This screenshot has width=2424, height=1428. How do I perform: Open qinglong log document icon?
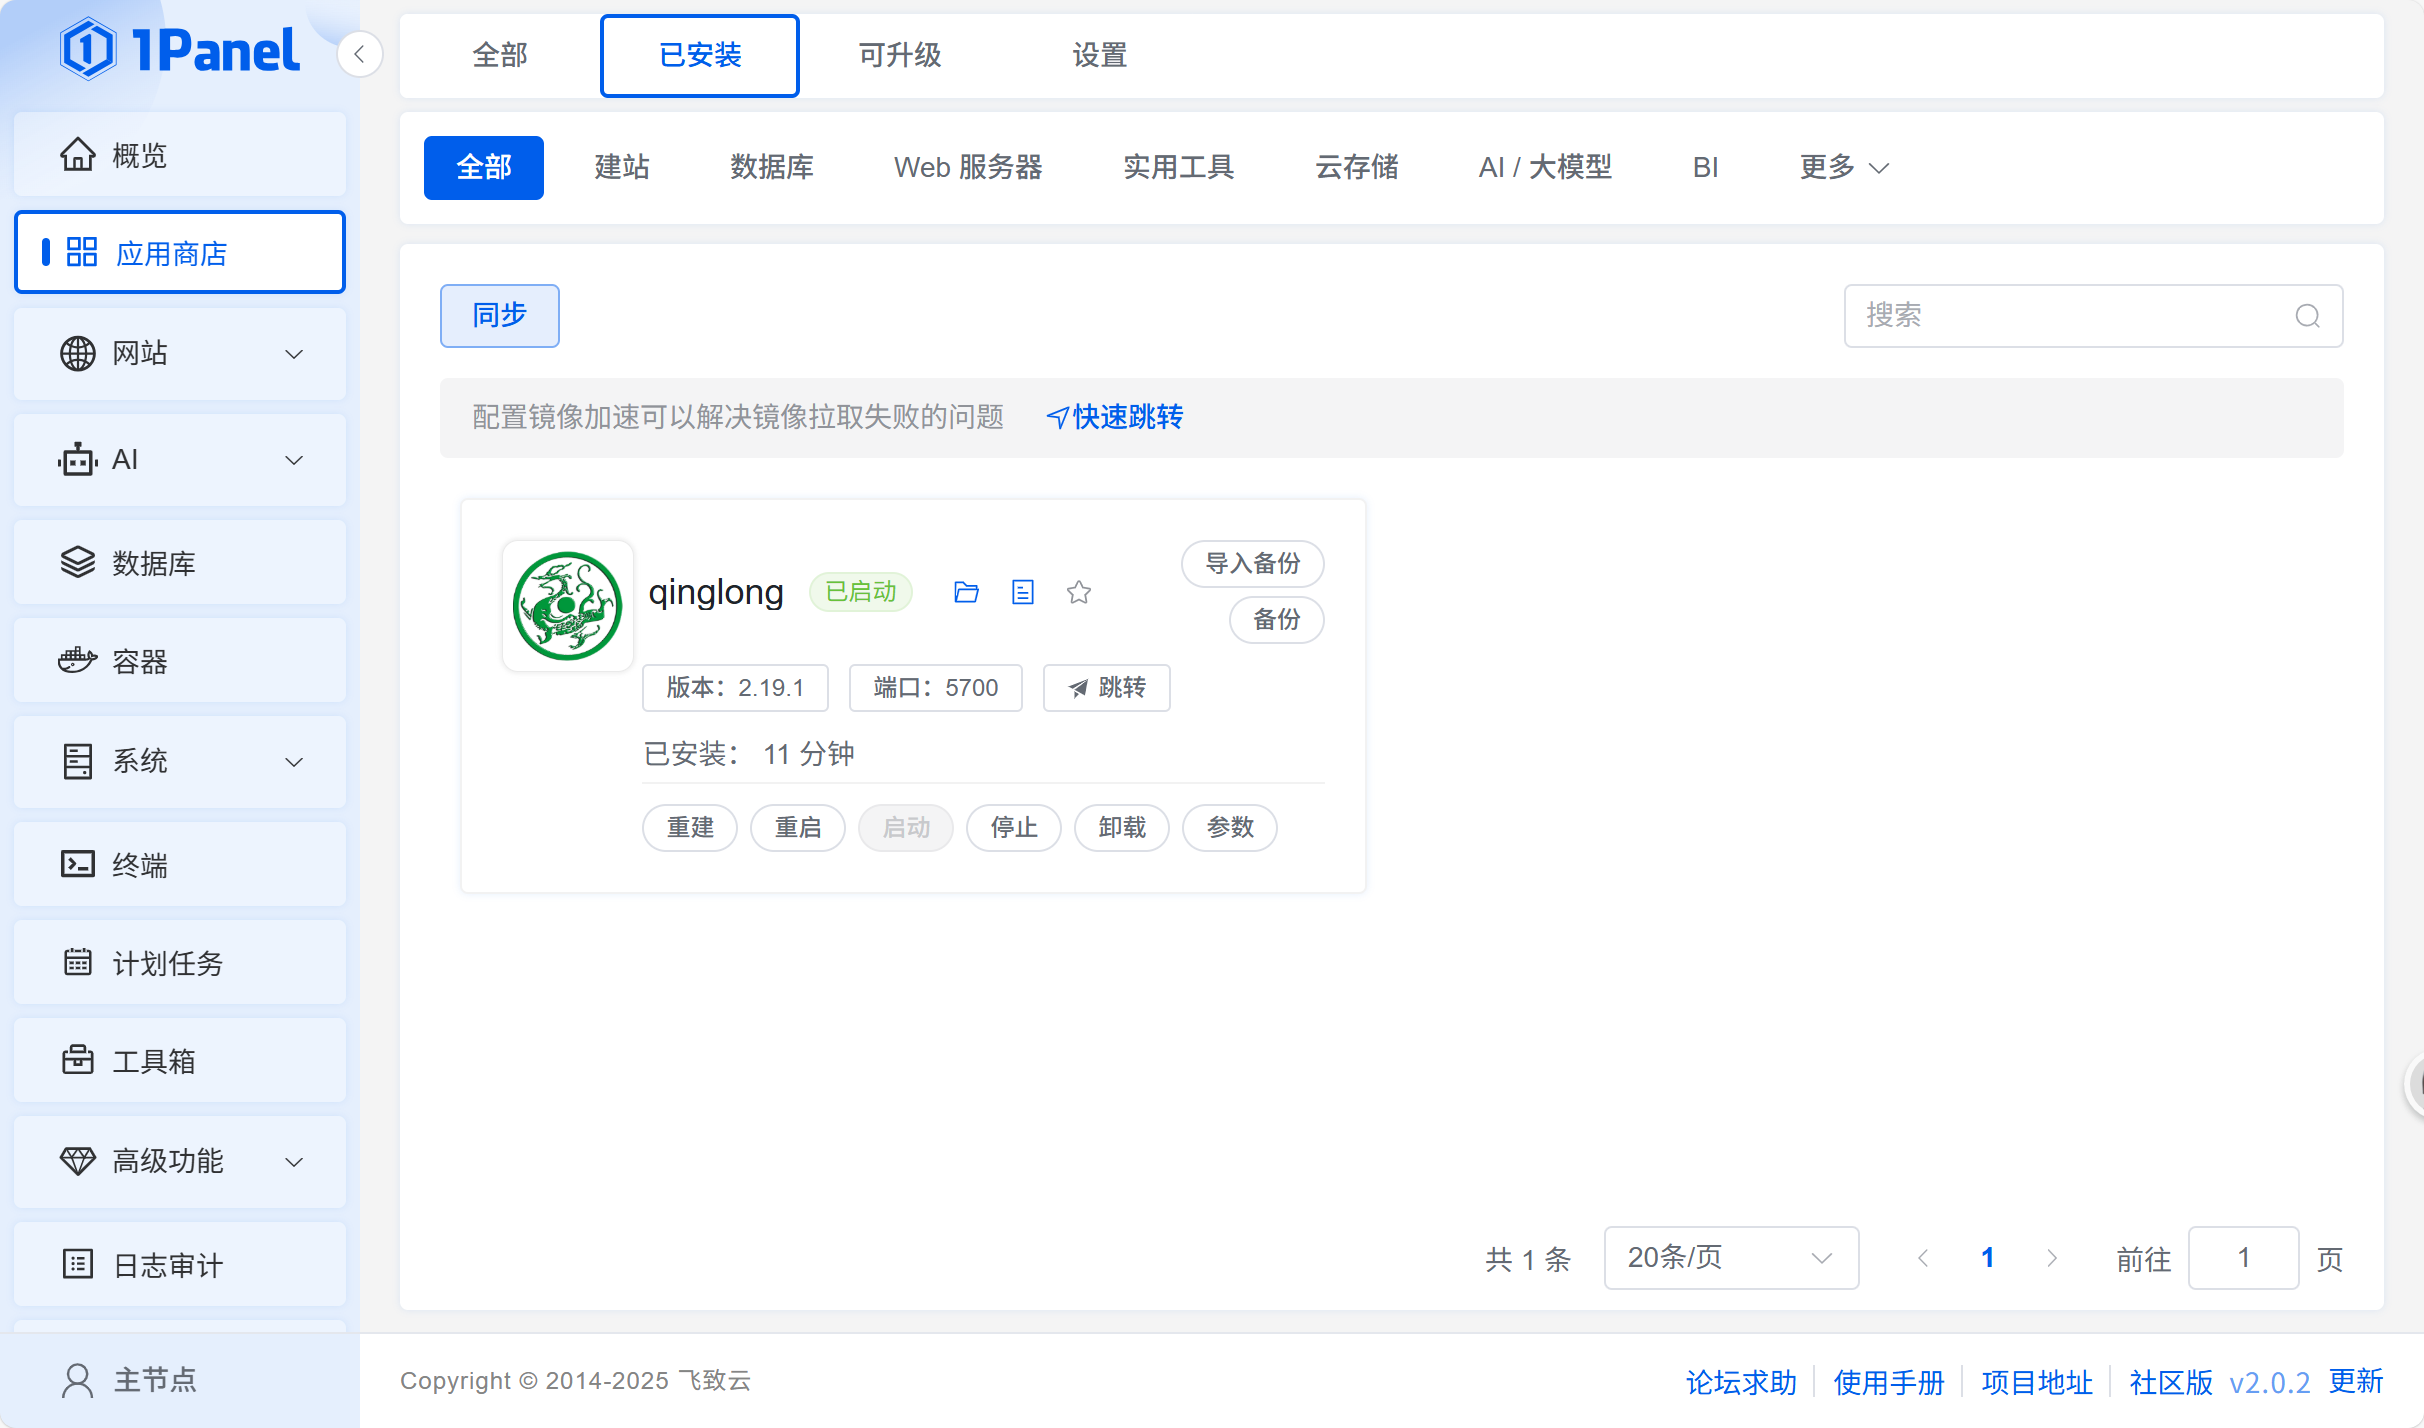[1022, 592]
